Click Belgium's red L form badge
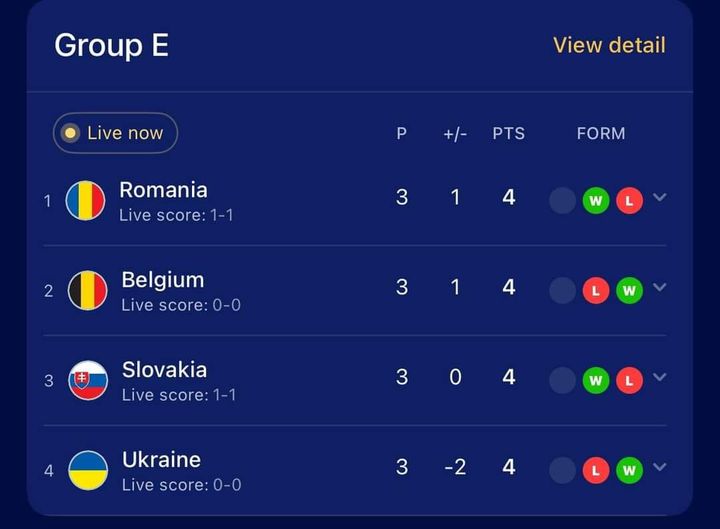Image resolution: width=720 pixels, height=529 pixels. [x=596, y=291]
